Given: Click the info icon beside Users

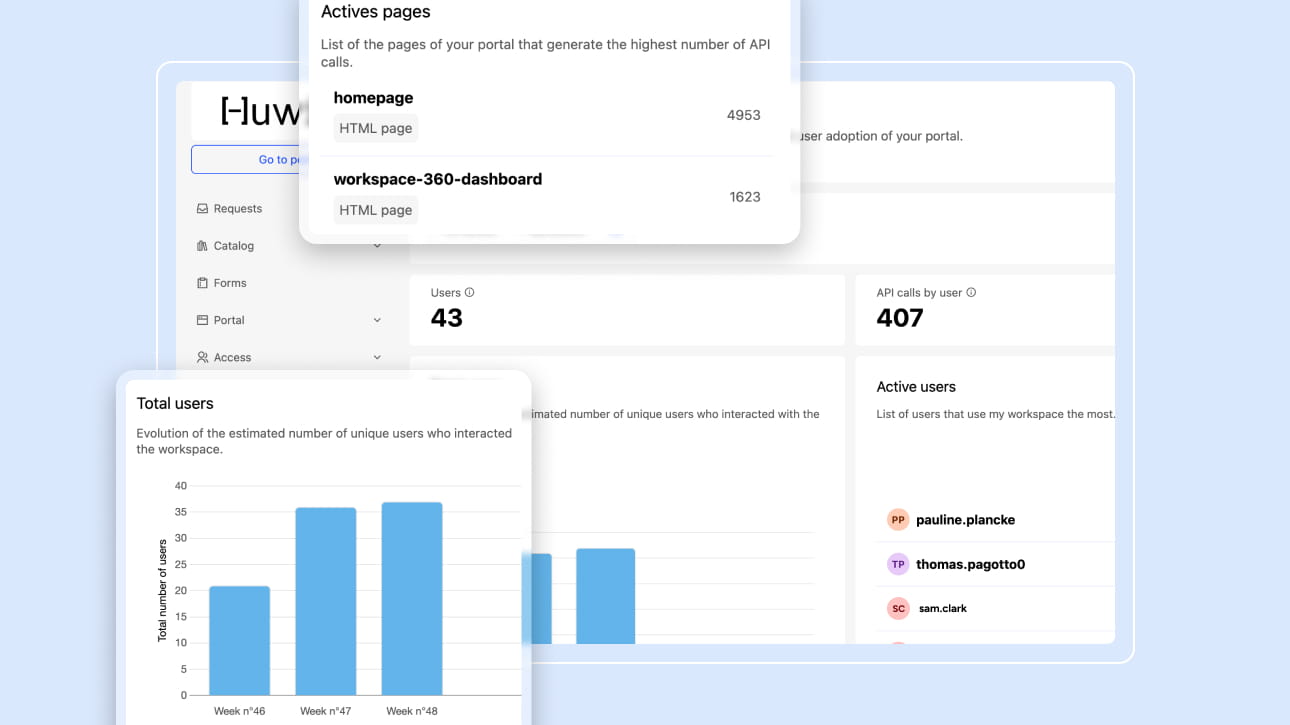Looking at the screenshot, I should (470, 293).
